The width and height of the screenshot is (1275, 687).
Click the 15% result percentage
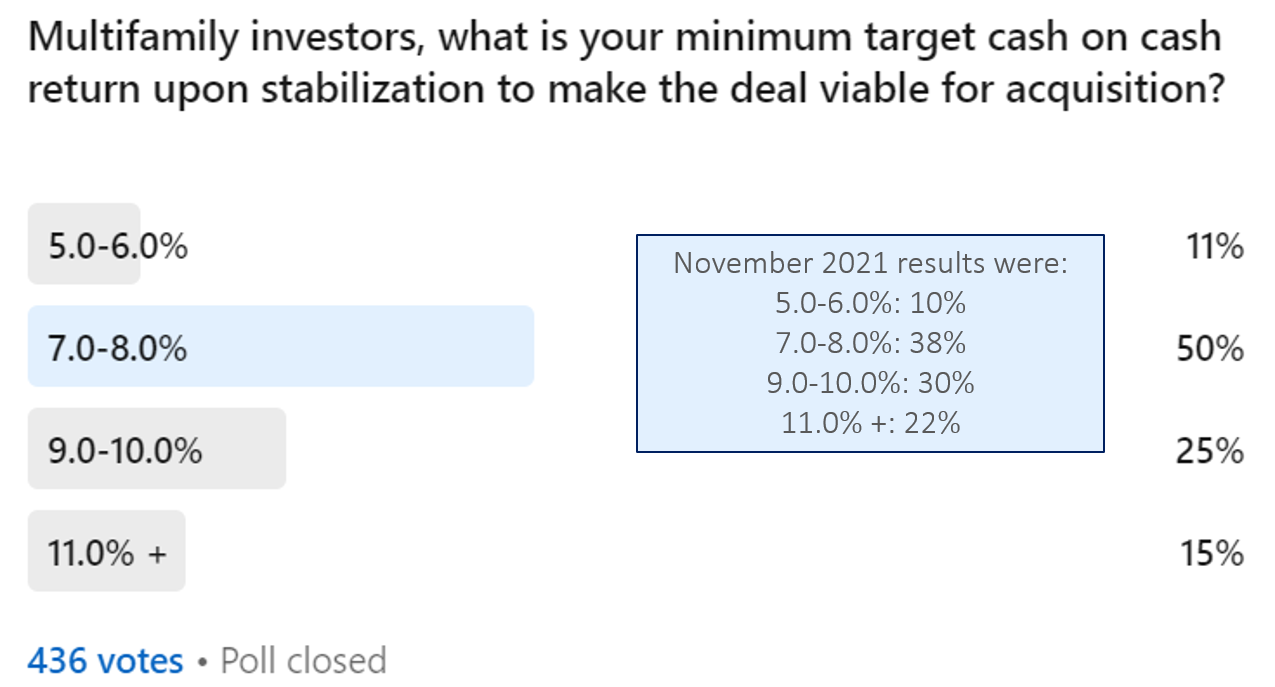[x=1212, y=553]
